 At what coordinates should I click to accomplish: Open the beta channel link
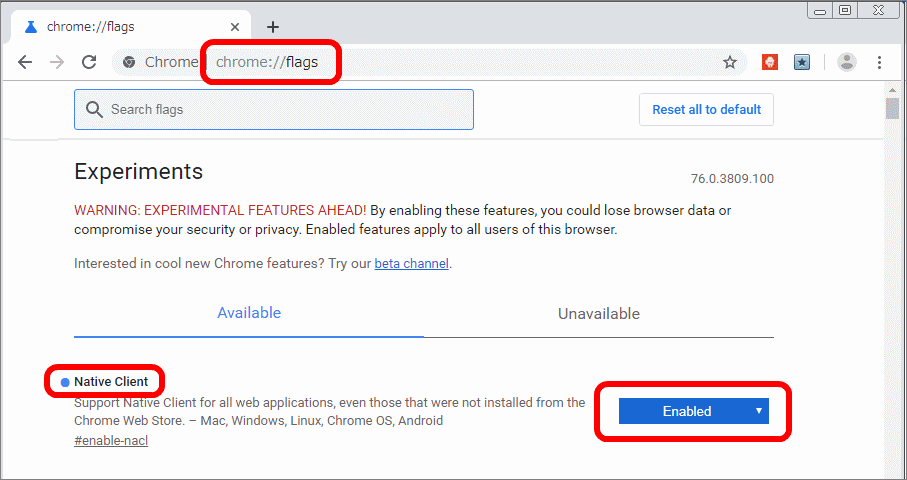(x=411, y=264)
